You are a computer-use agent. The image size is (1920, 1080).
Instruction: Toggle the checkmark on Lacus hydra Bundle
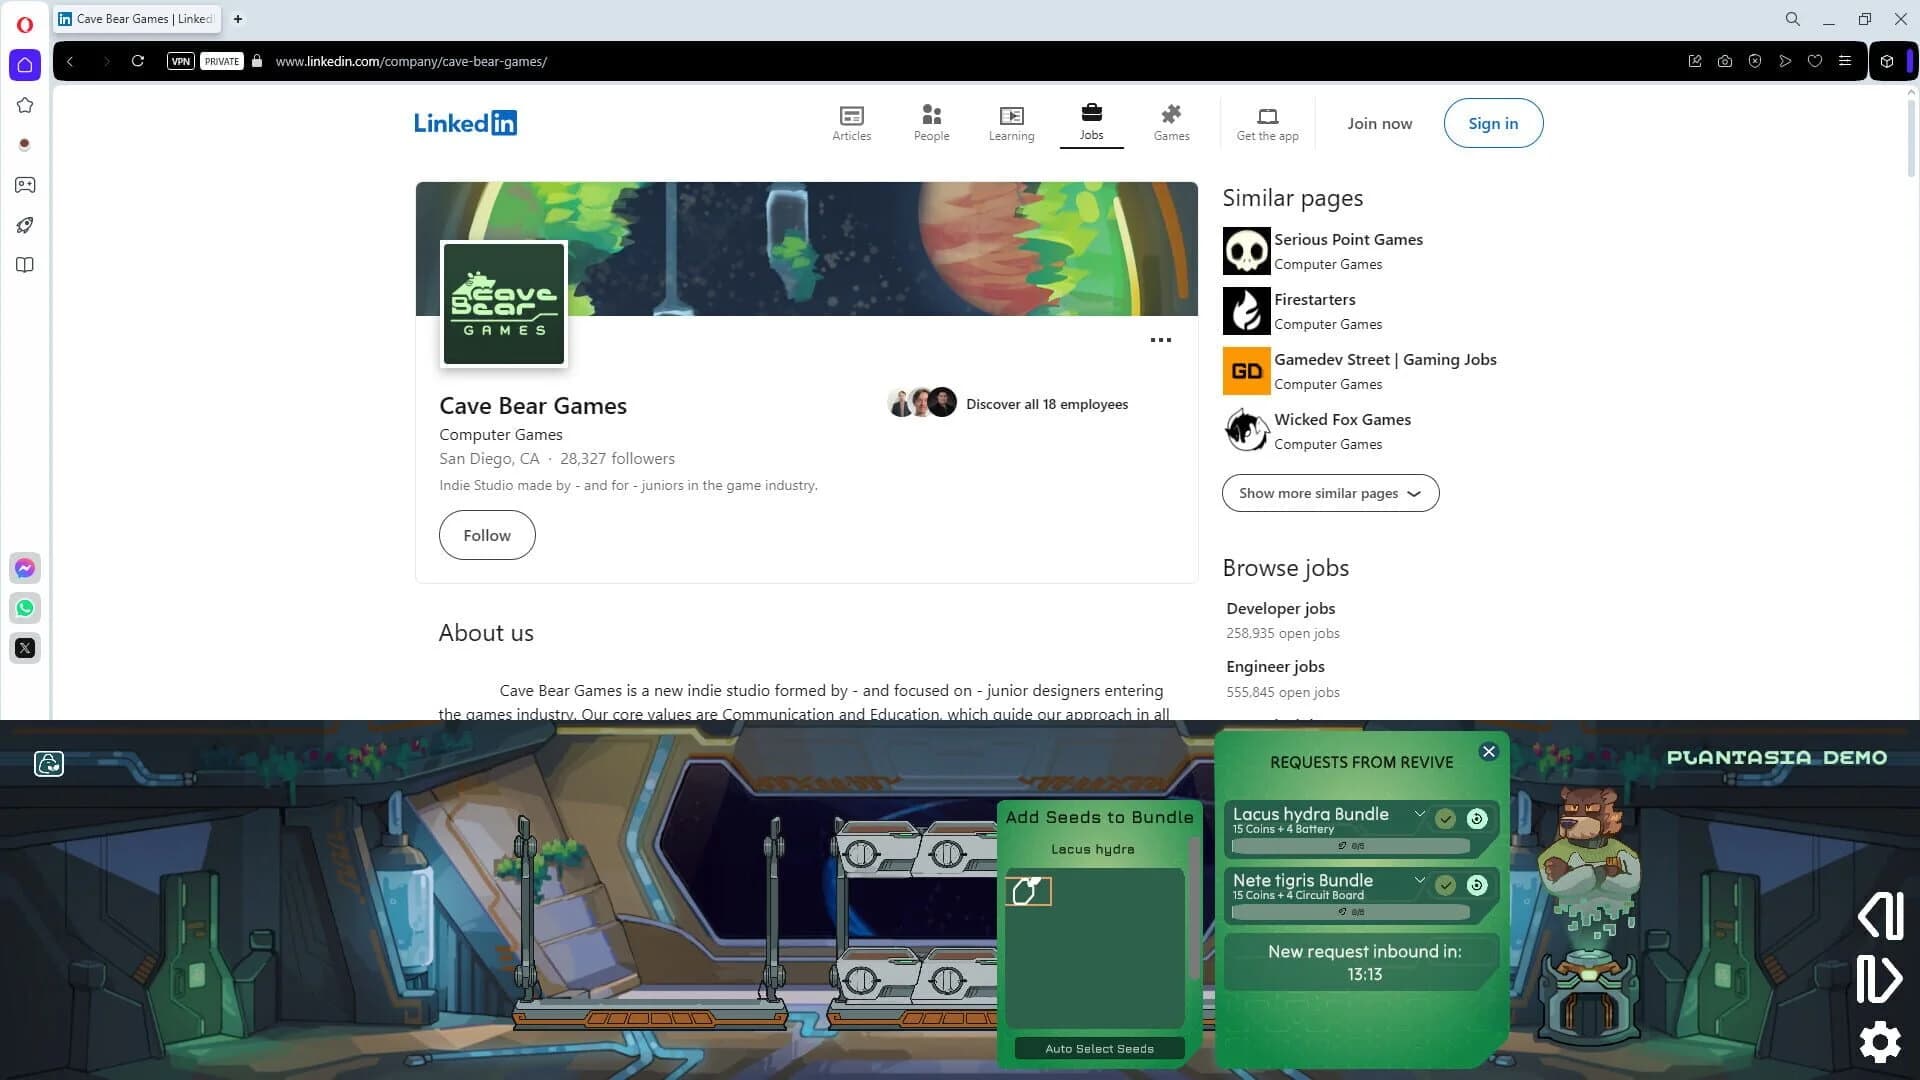(1444, 817)
